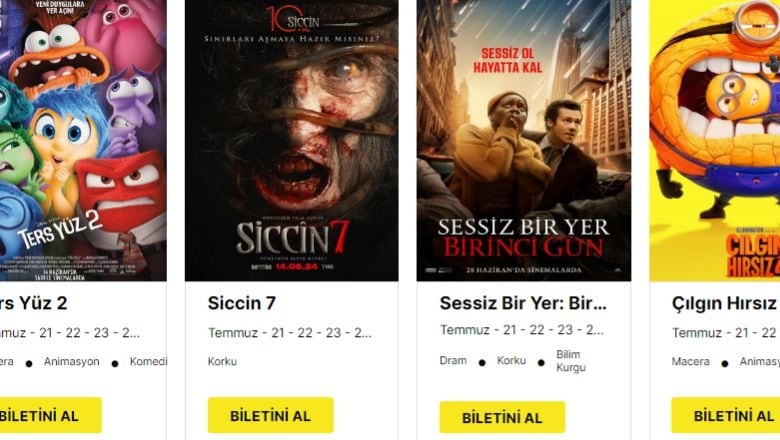Open the Çılgın Hırsız minion poster
The height and width of the screenshot is (440, 780).
coord(715,140)
